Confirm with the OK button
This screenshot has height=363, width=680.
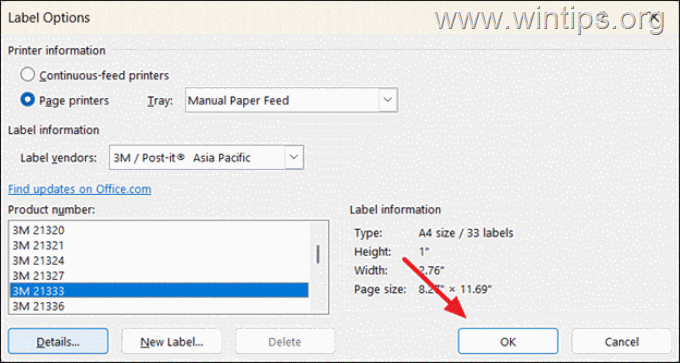pyautogui.click(x=508, y=341)
